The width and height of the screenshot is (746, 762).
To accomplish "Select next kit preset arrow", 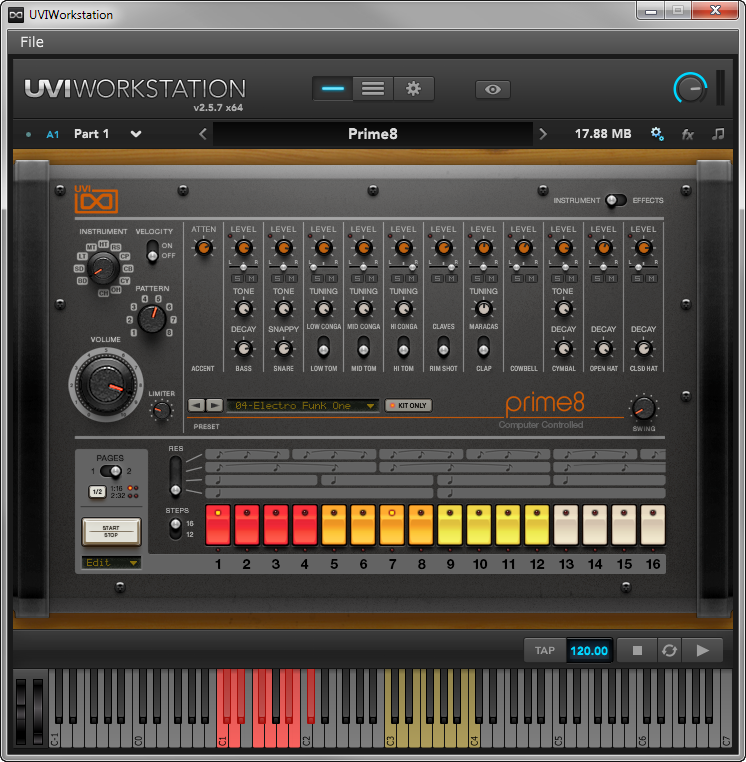I will 214,405.
